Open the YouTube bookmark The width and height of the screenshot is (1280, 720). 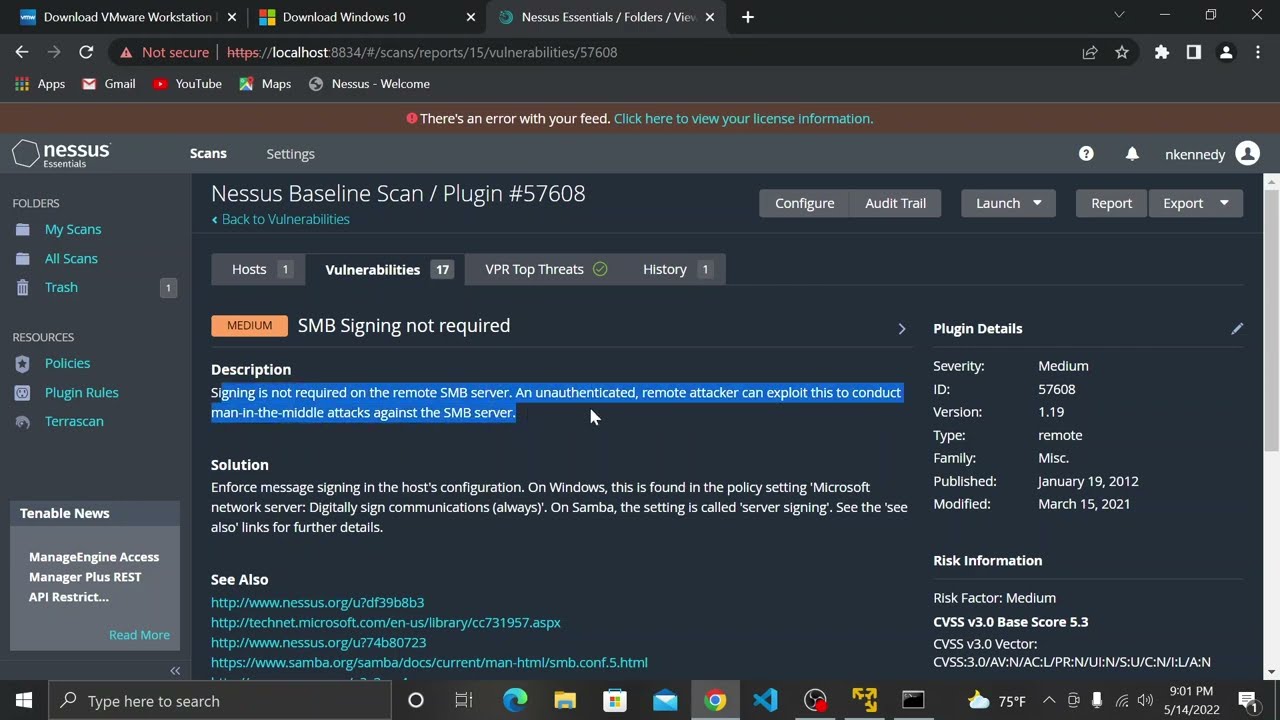[187, 84]
